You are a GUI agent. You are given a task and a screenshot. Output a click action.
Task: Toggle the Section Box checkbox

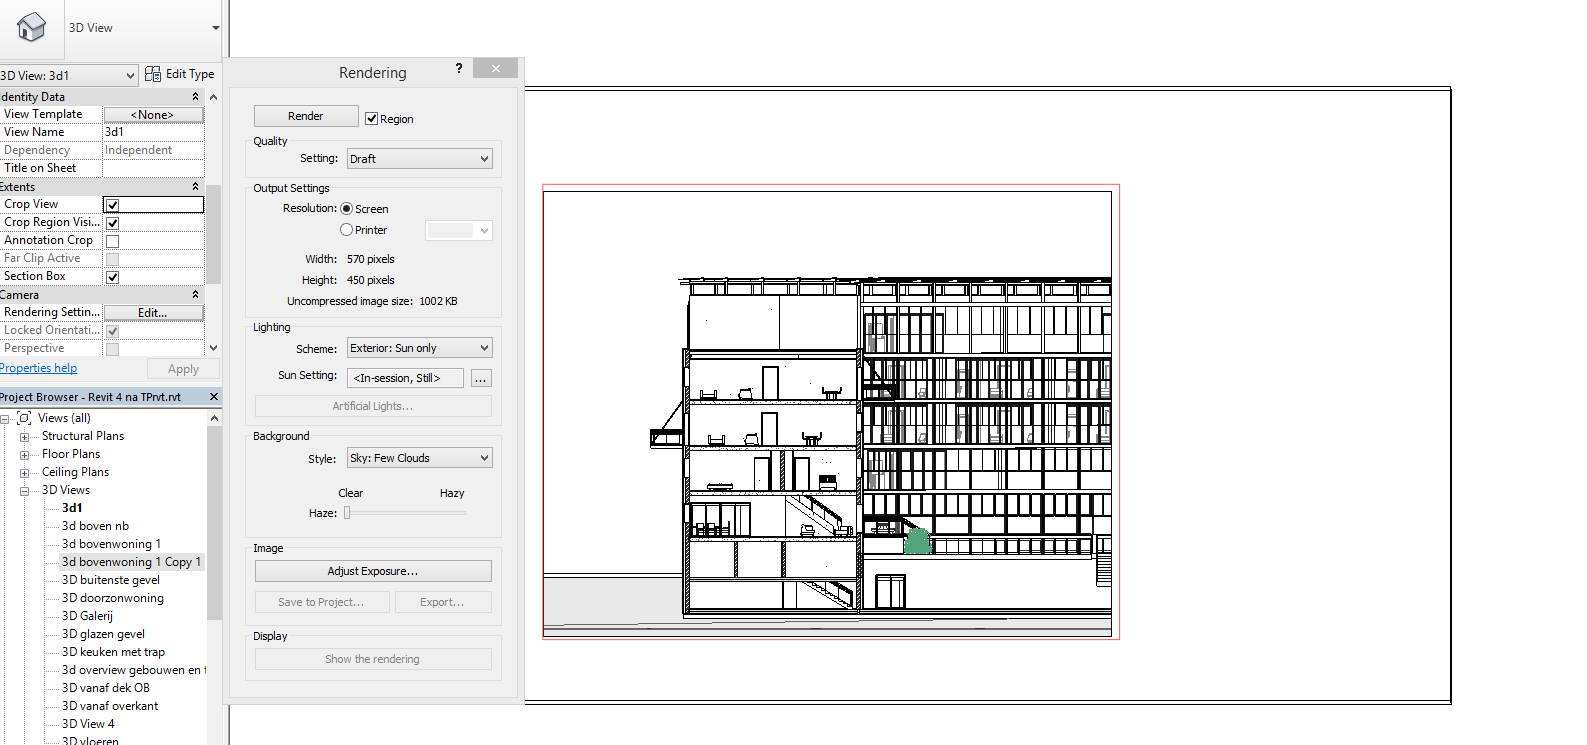[113, 277]
